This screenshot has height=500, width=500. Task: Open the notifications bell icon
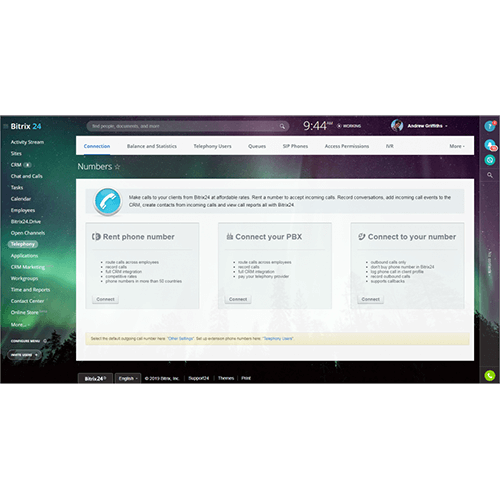(x=489, y=145)
